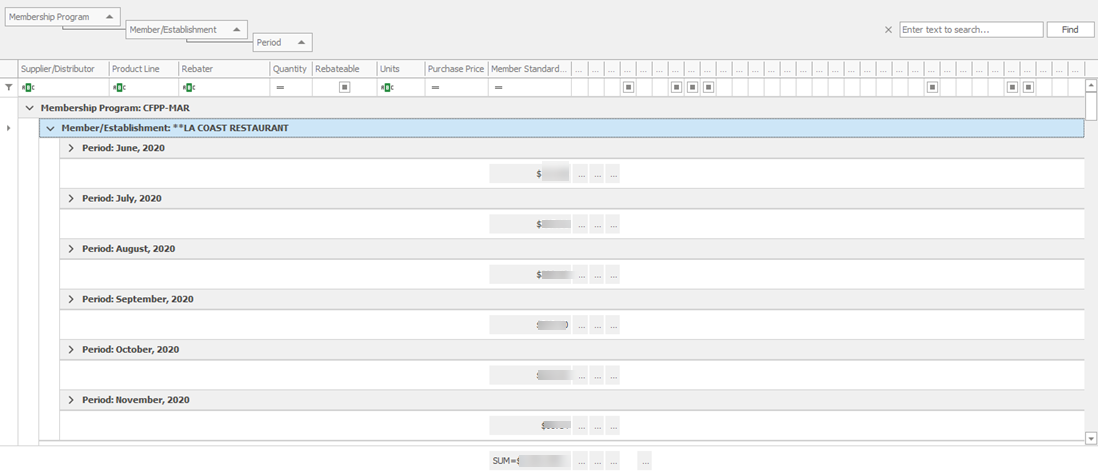Click the vertical scrollbar down arrow
This screenshot has width=1098, height=475.
coord(1091,438)
